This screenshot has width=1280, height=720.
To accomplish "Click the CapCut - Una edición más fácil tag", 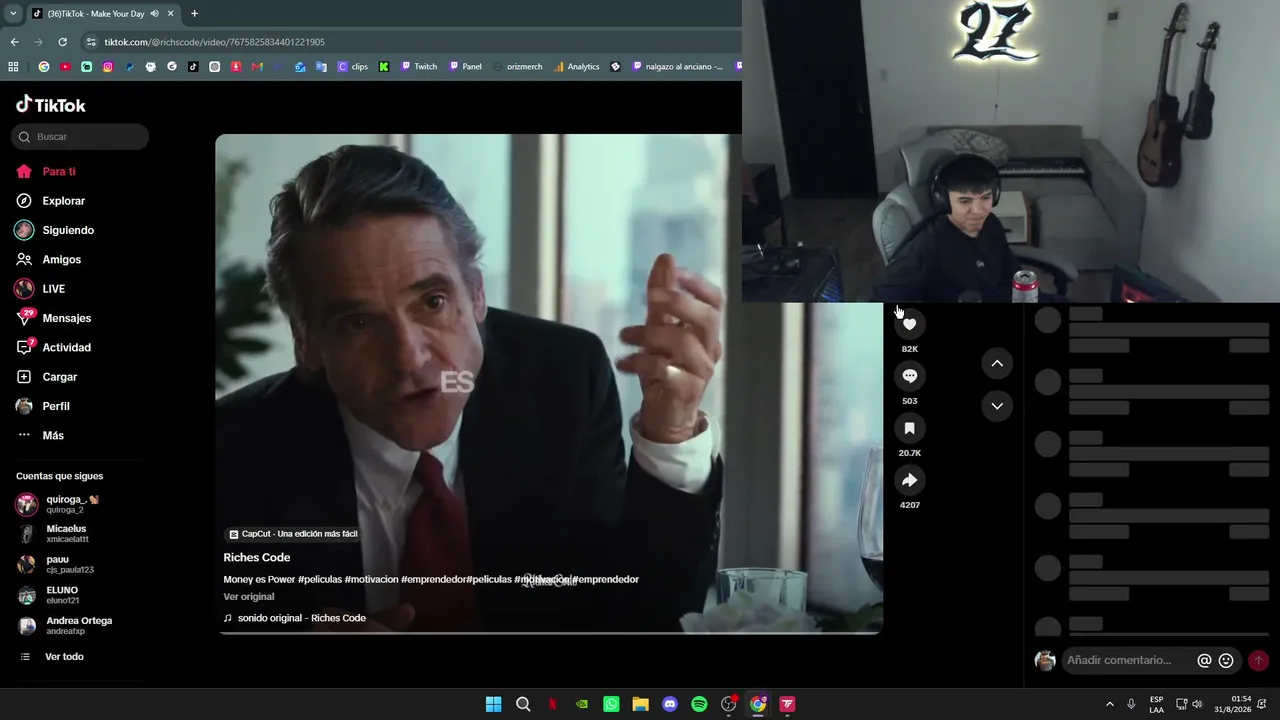I will [293, 534].
